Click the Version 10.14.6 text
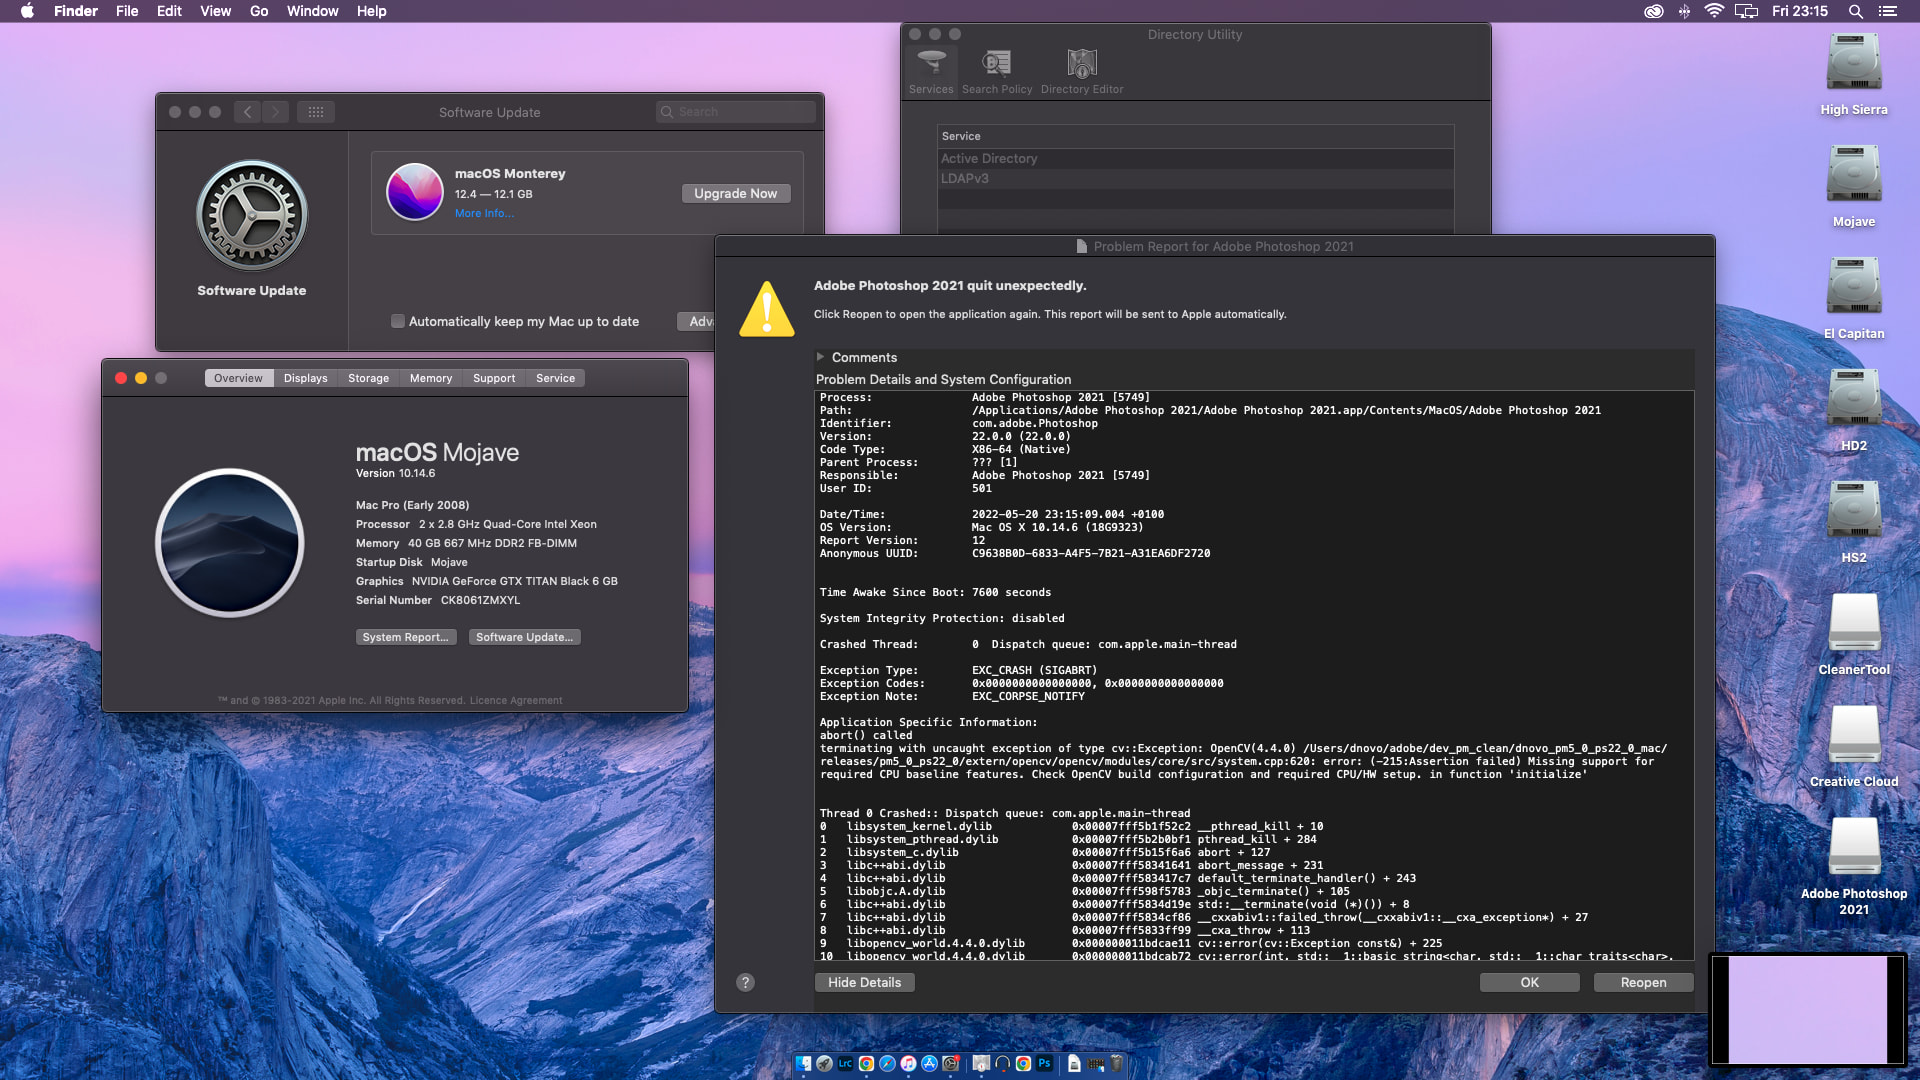Viewport: 1920px width, 1080px height. (x=396, y=473)
